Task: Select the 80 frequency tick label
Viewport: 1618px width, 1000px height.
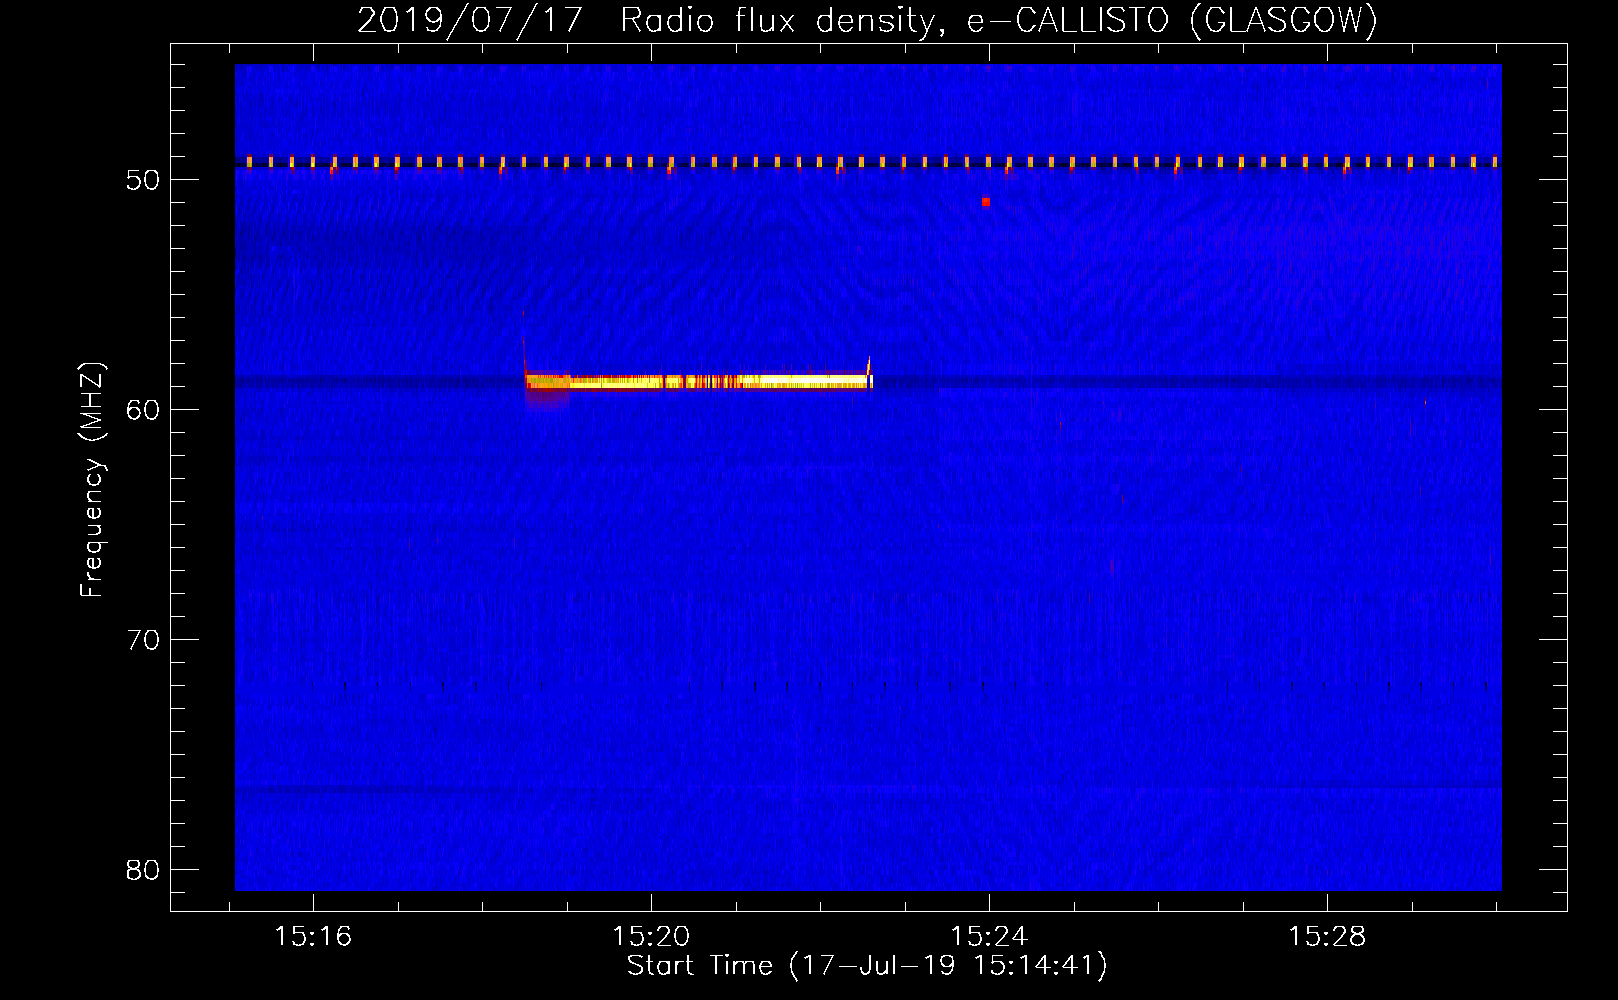Action: (143, 870)
